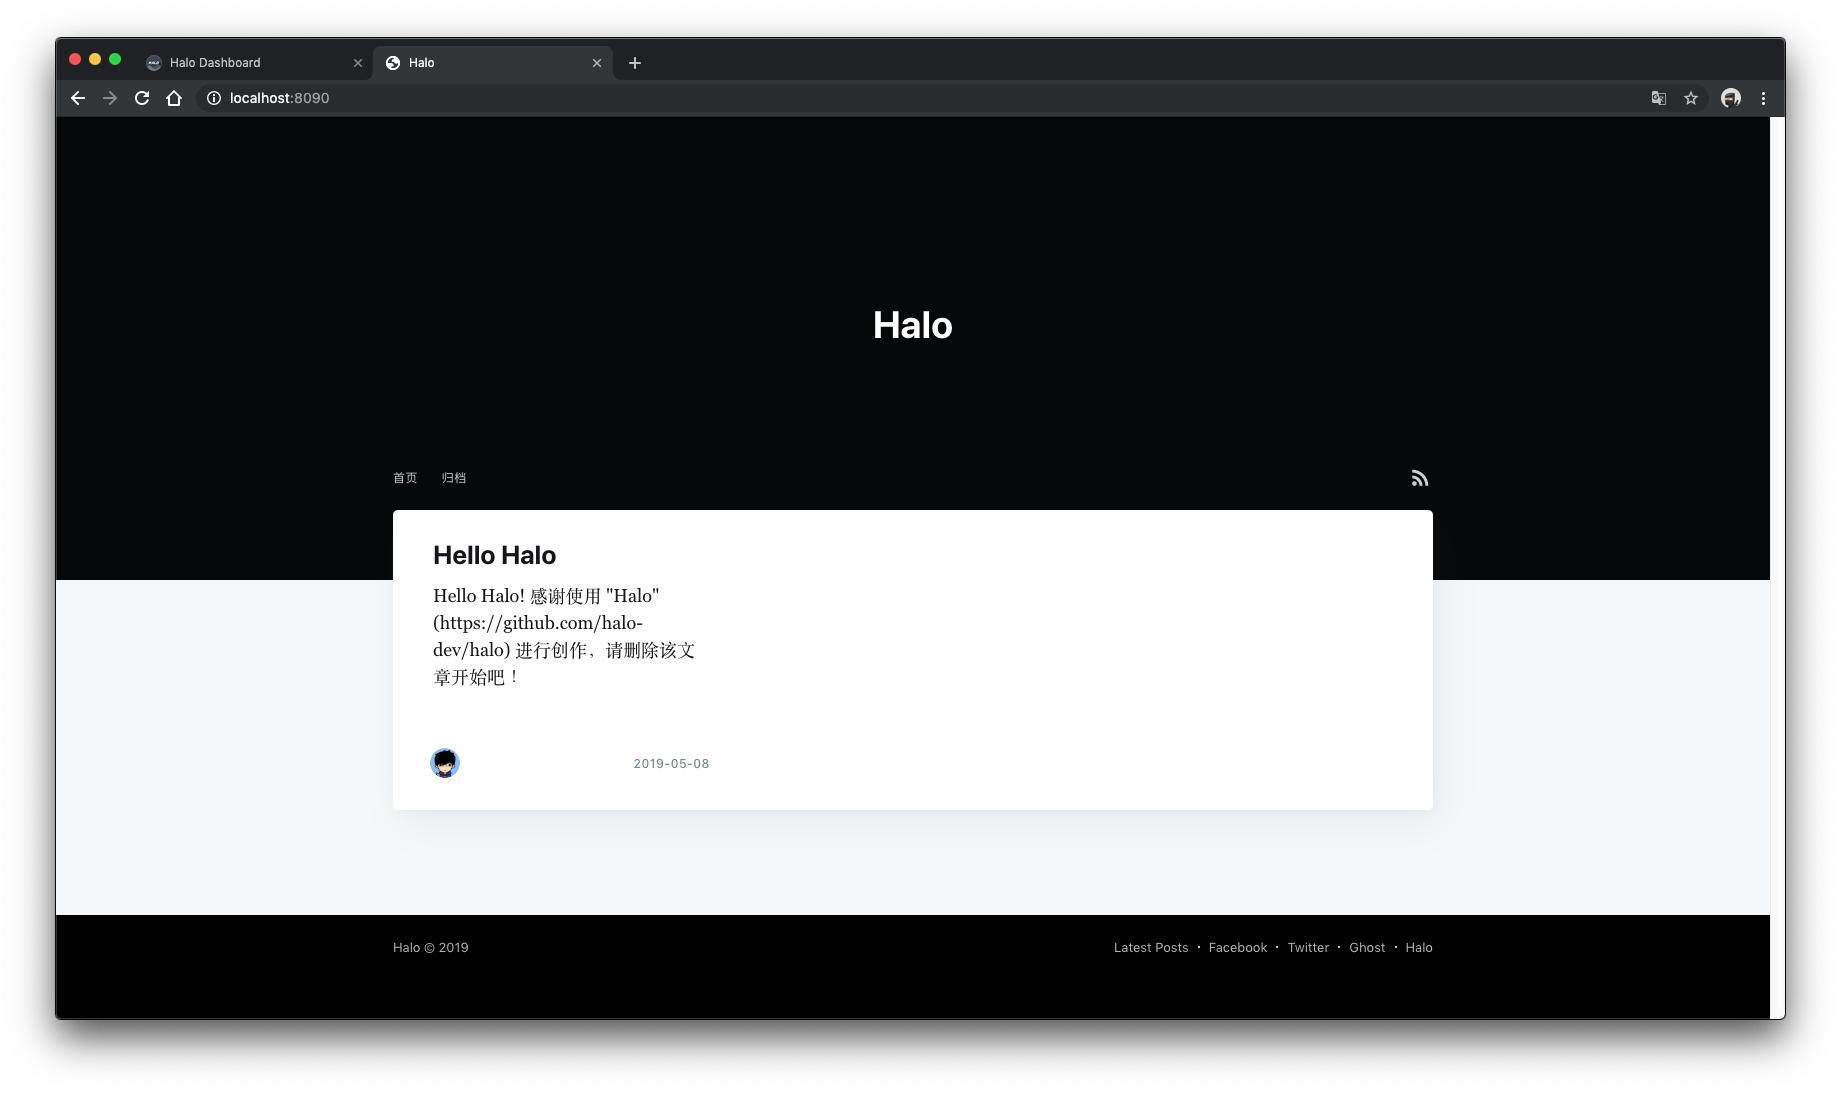Screen dimensions: 1841x1093
Task: Click the green fullscreen window button
Action: click(x=115, y=60)
